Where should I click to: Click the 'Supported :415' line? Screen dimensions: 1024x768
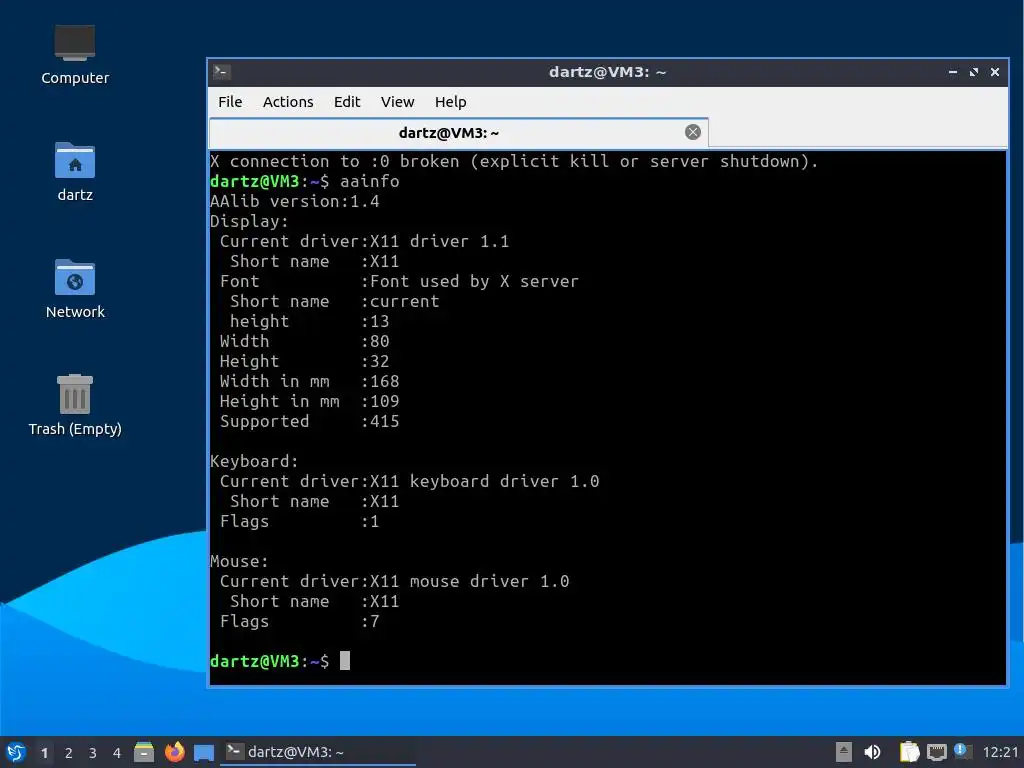pyautogui.click(x=310, y=421)
